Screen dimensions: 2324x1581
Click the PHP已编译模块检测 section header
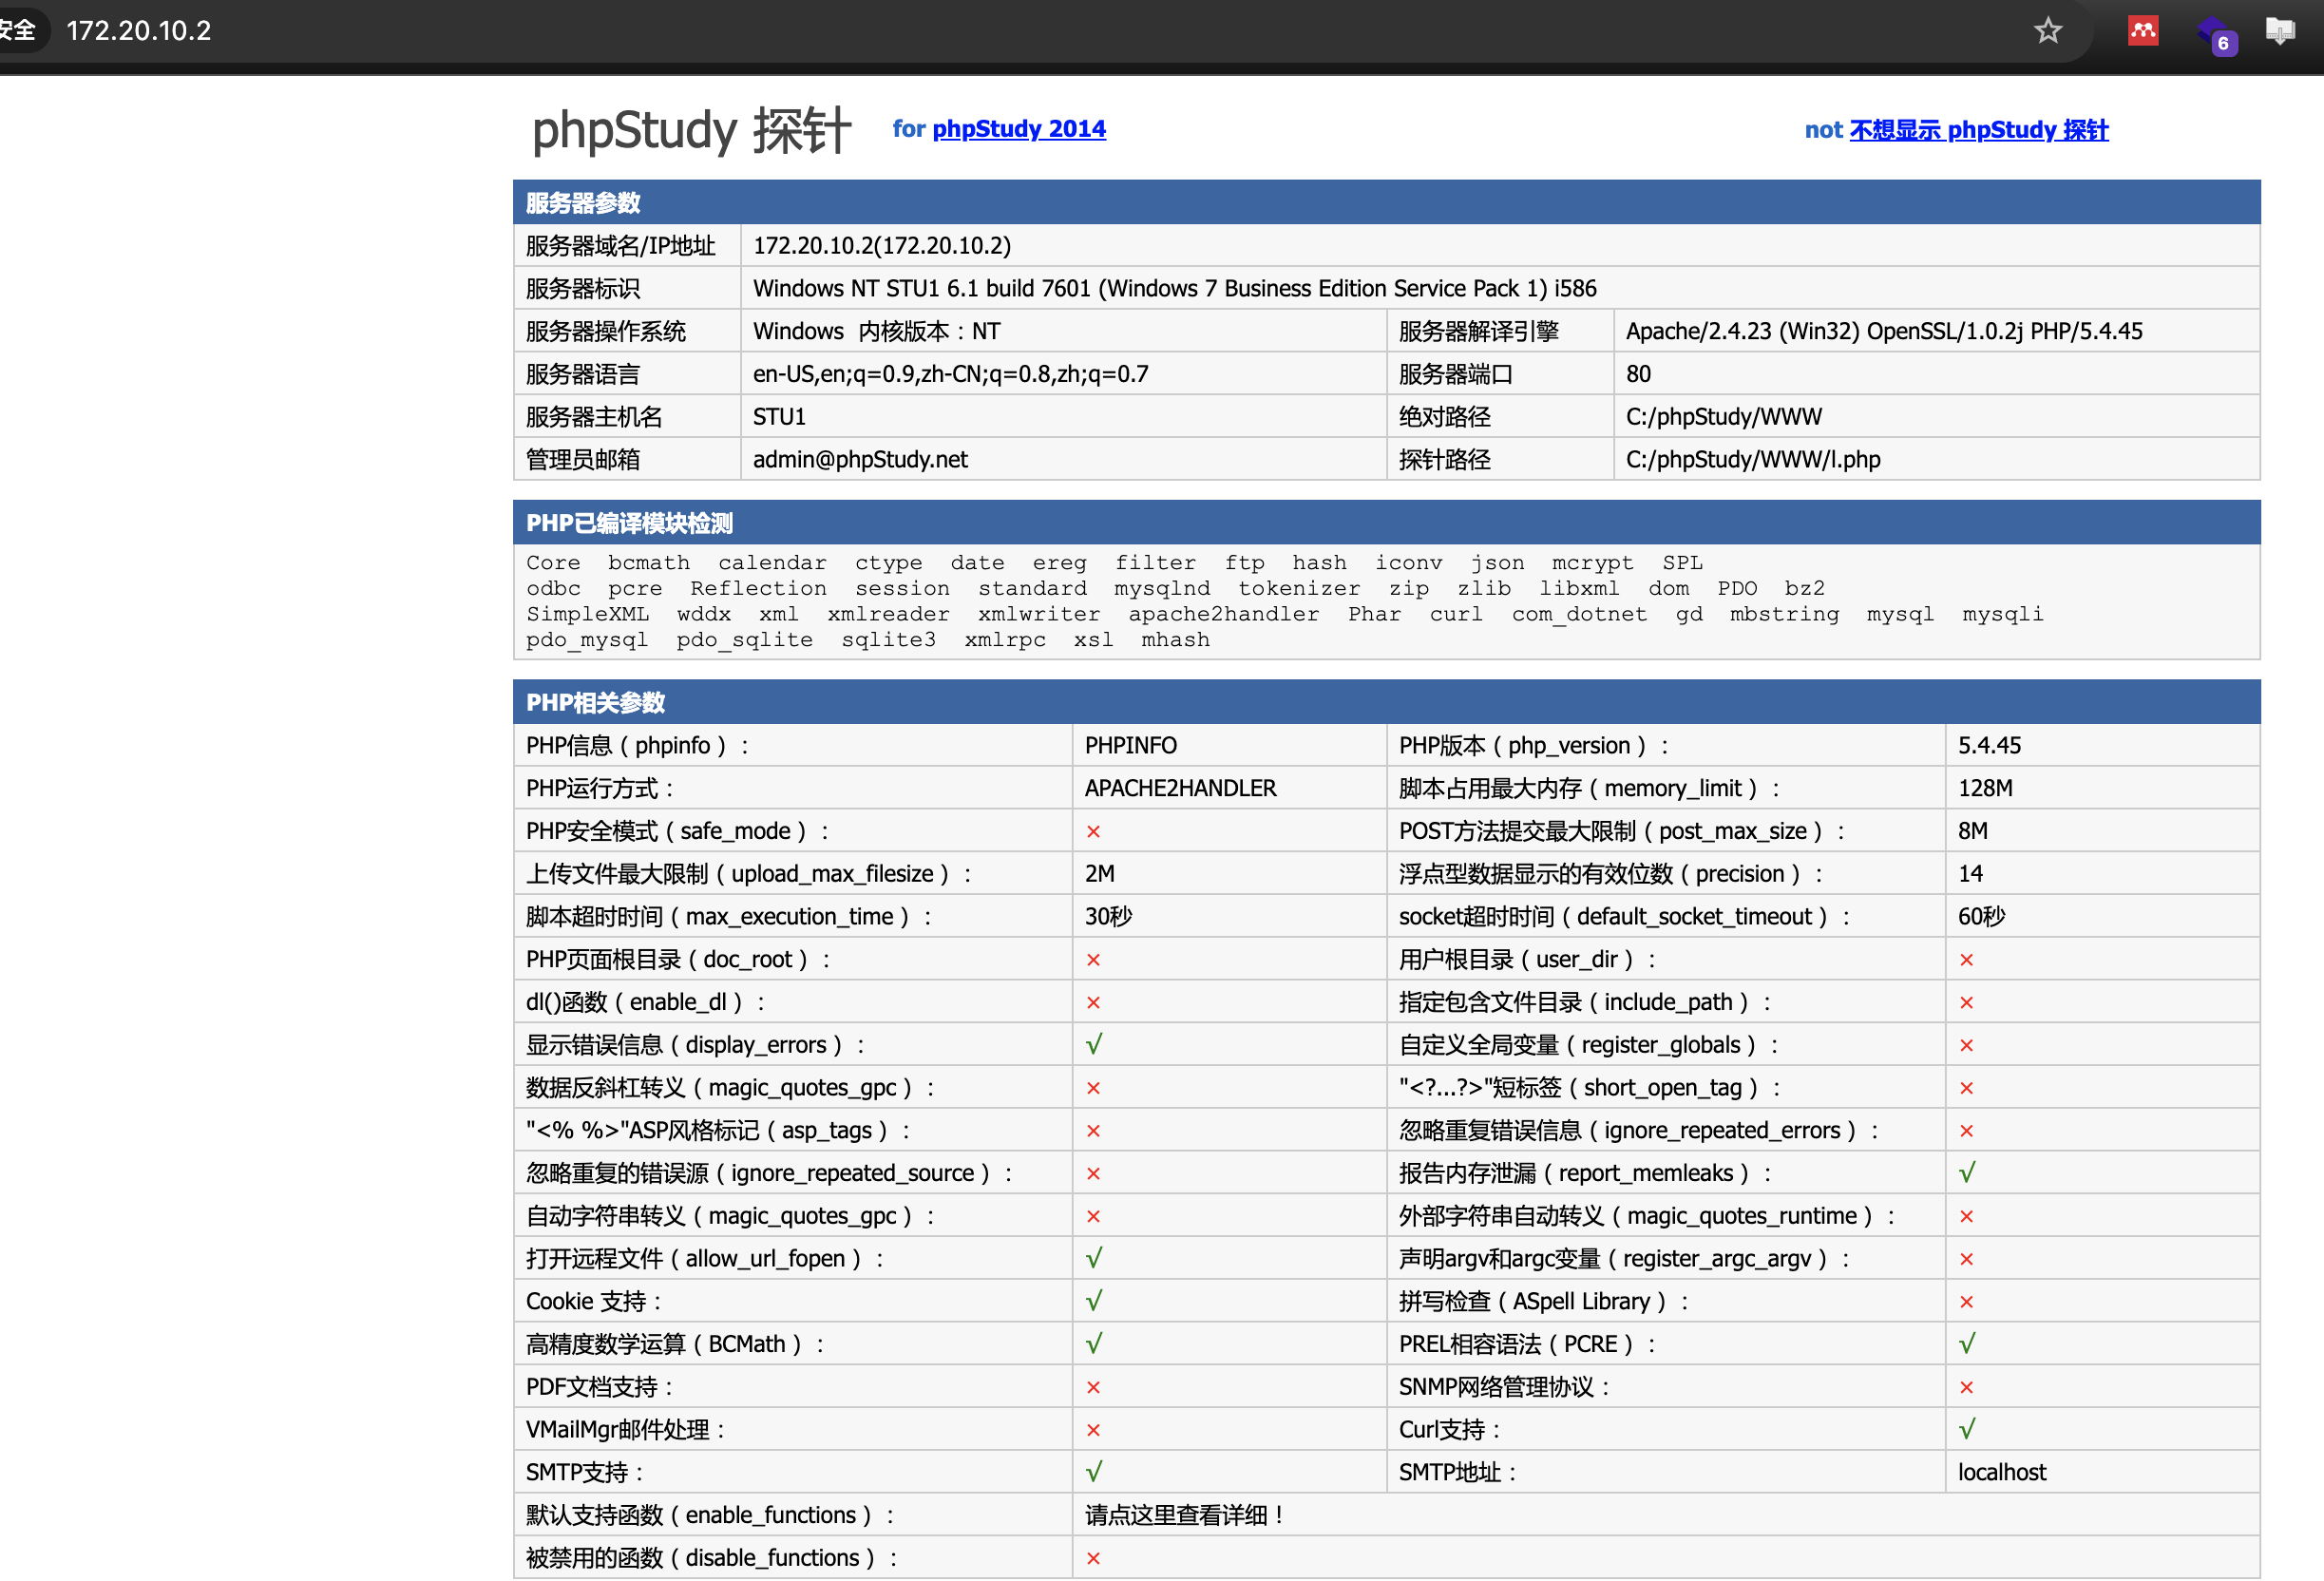tap(629, 523)
